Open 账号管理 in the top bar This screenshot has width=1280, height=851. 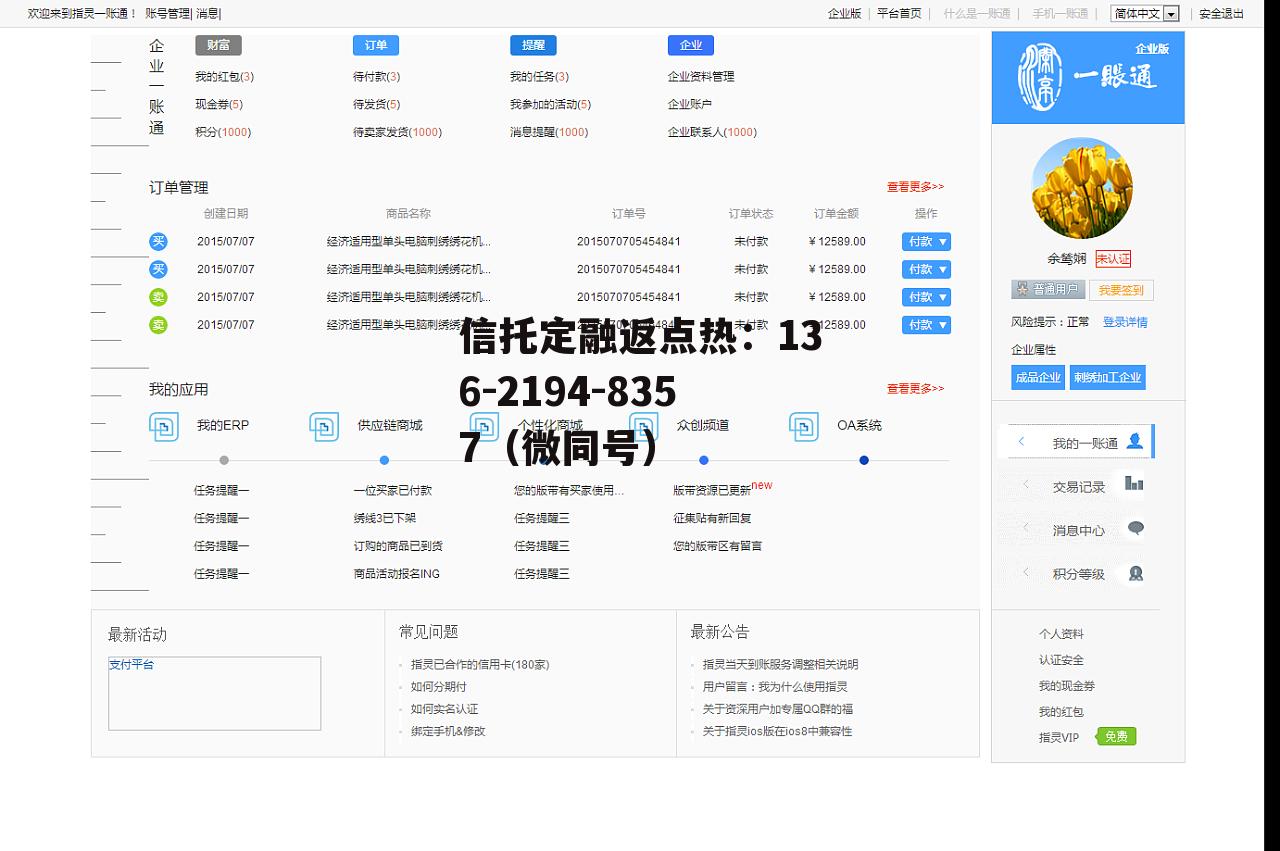pyautogui.click(x=167, y=14)
